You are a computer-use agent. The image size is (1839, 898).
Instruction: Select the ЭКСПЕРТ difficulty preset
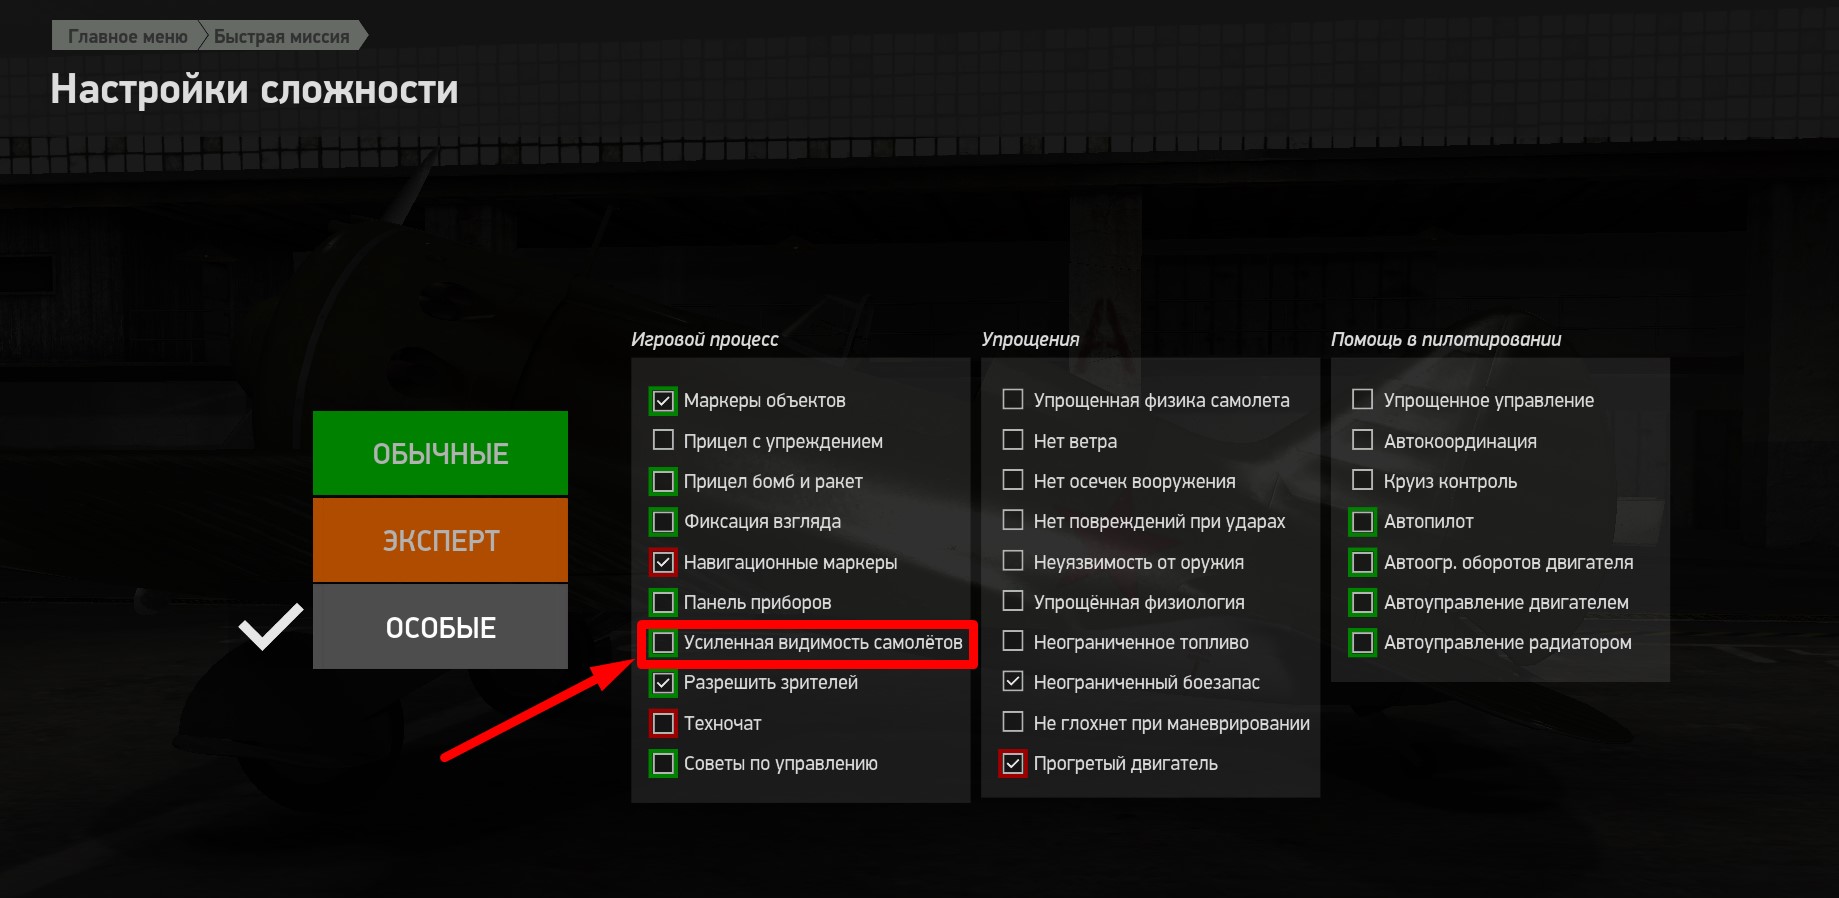(x=440, y=540)
